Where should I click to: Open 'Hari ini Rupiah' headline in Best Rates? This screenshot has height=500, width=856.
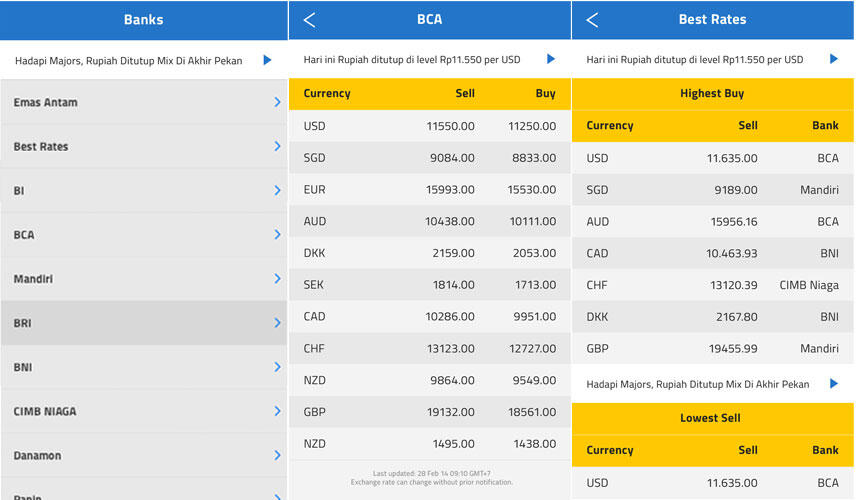tap(694, 59)
